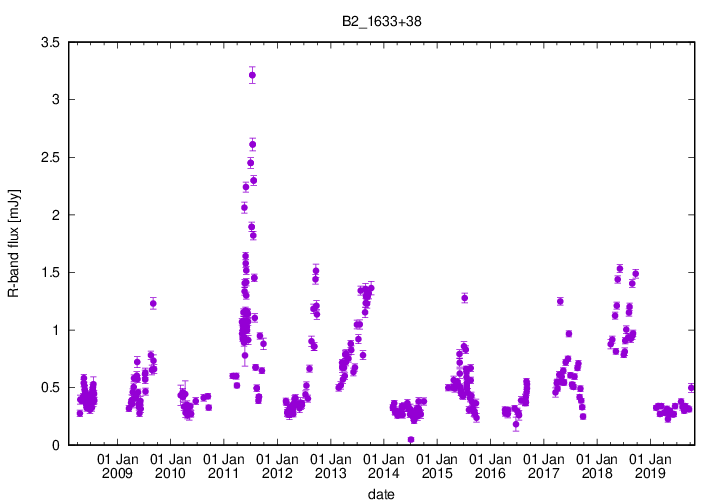This screenshot has height=504, width=720.
Task: Click the 01 Jan 2019 date label
Action: [649, 465]
